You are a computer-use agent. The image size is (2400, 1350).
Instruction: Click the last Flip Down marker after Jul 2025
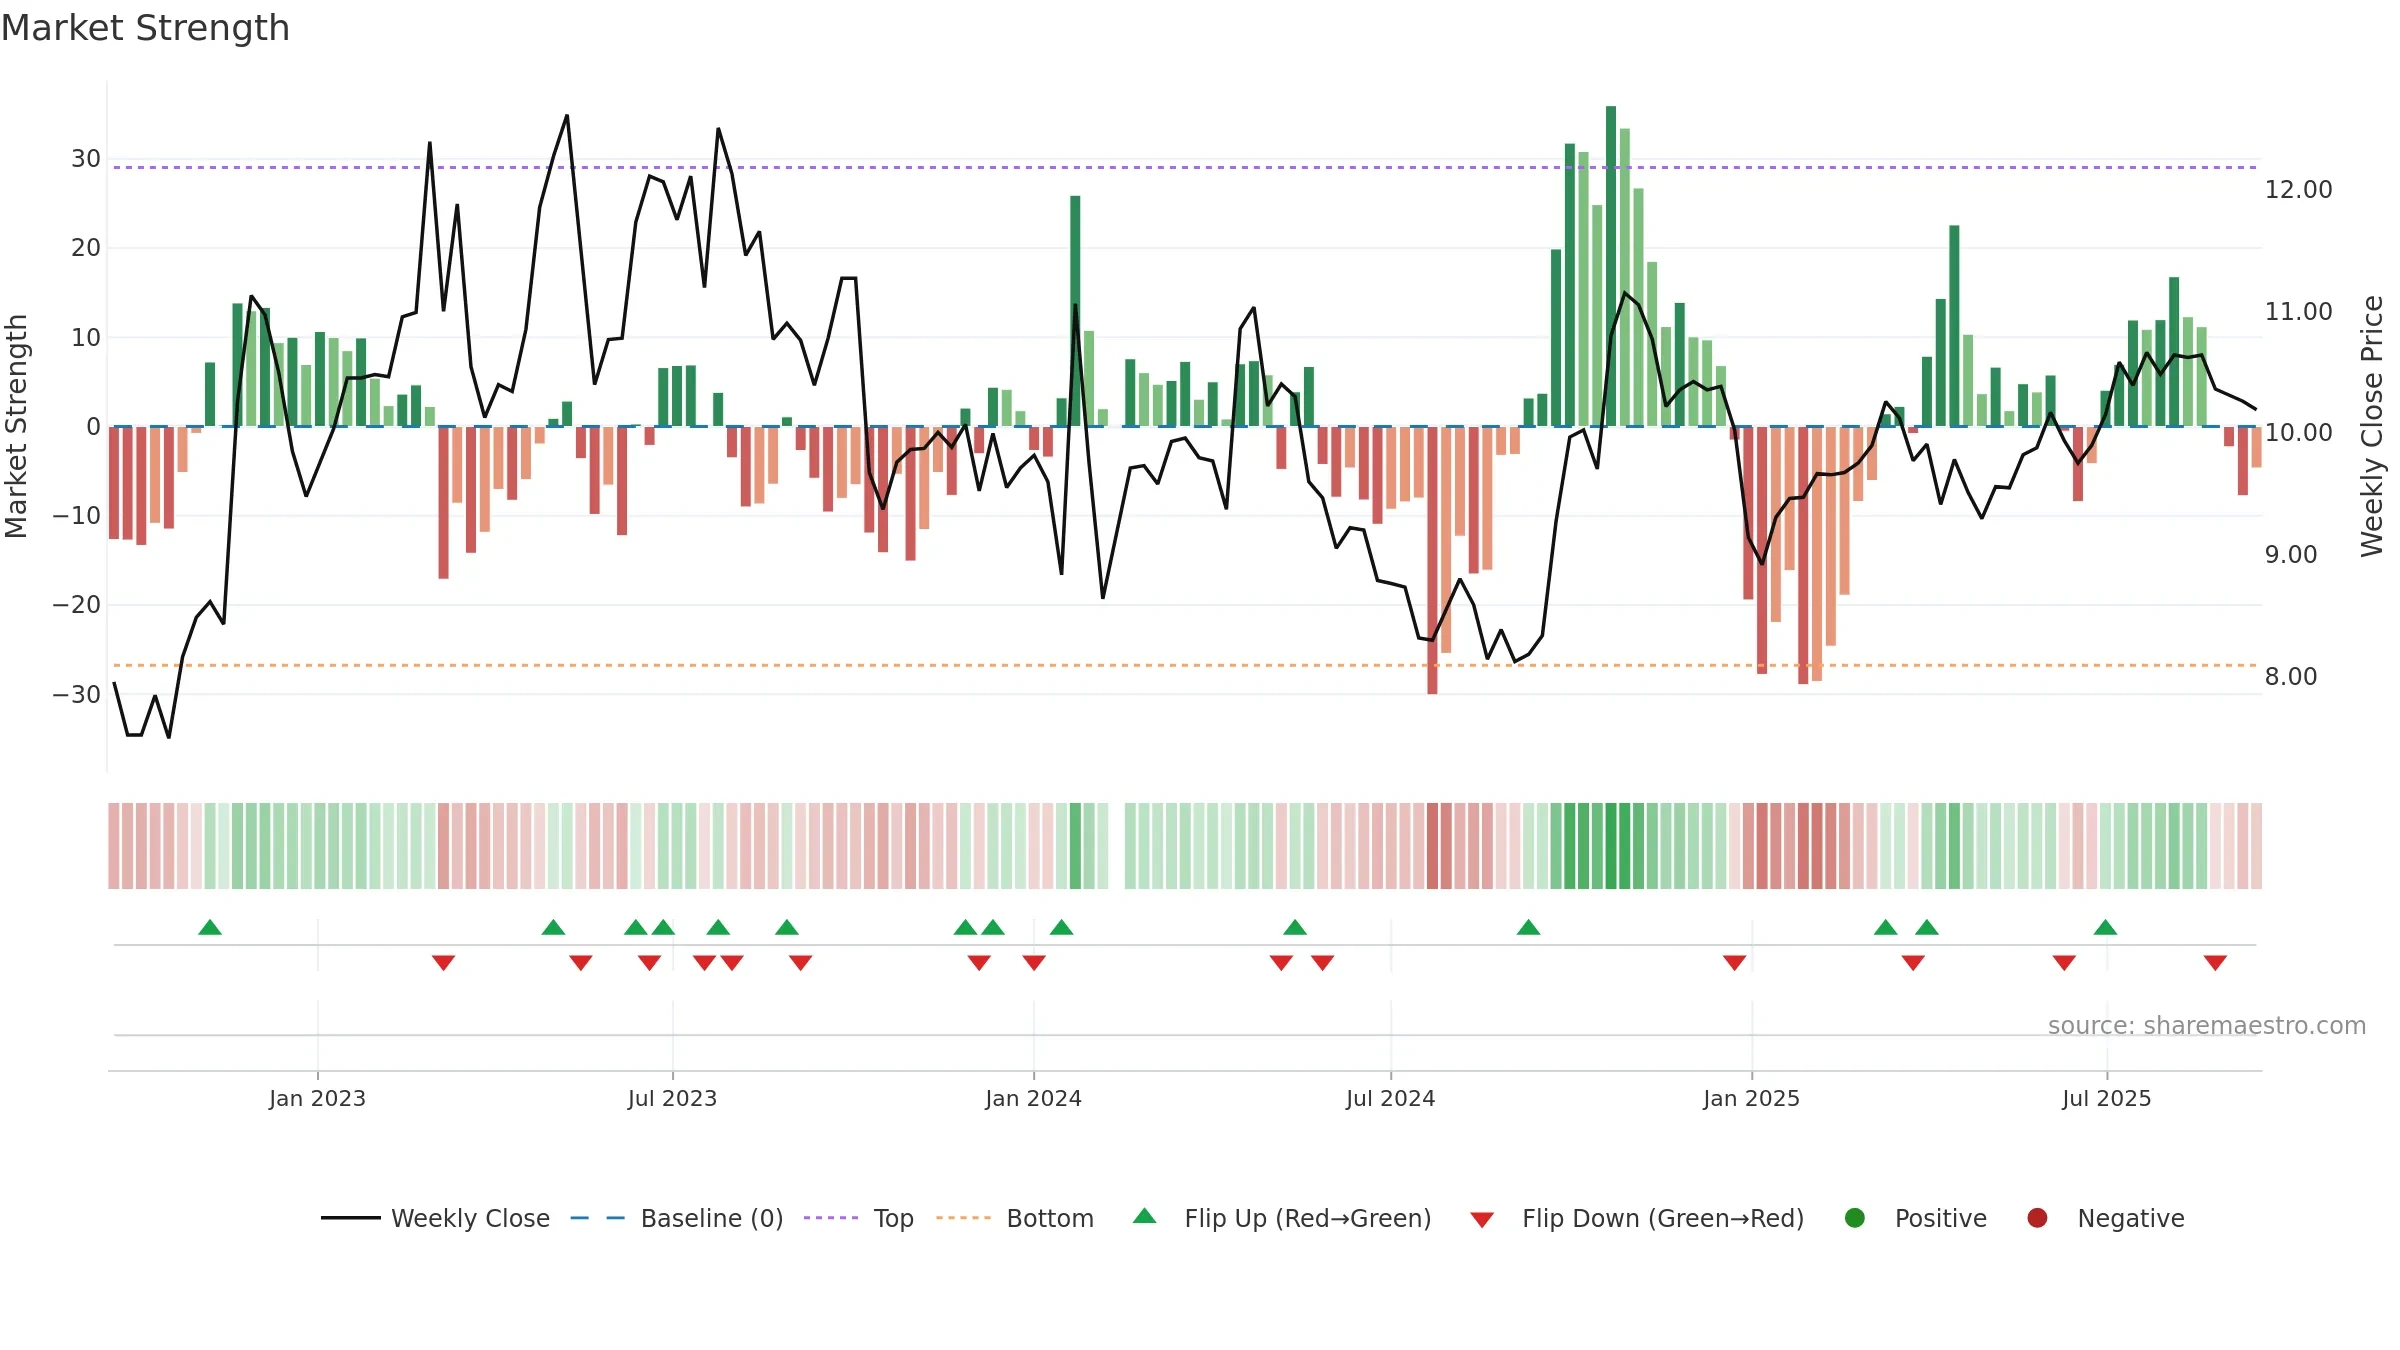pos(2215,963)
